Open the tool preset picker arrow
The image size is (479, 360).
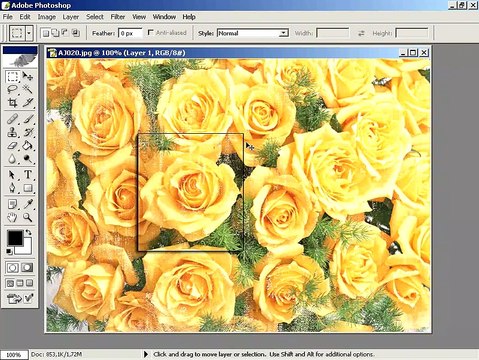click(x=29, y=33)
